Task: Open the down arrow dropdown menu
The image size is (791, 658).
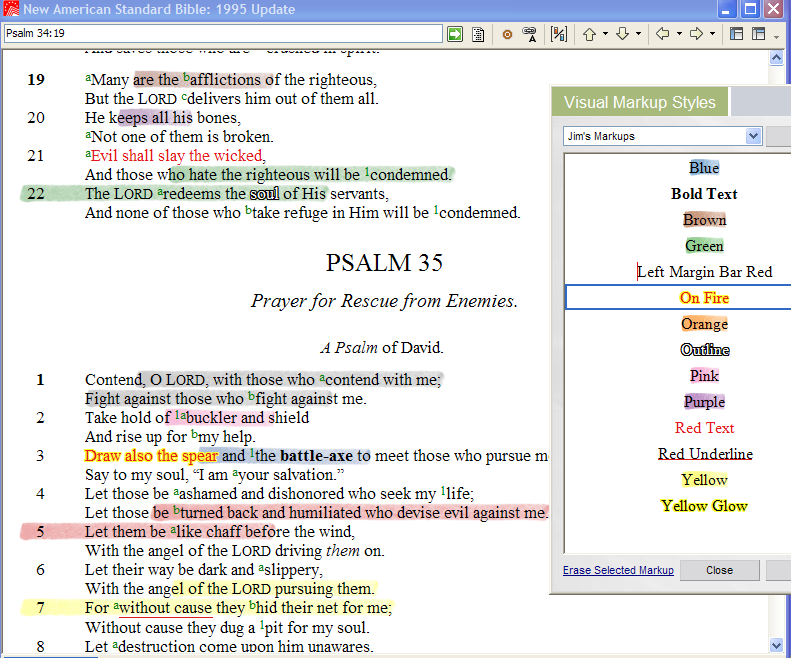Action: 639,34
